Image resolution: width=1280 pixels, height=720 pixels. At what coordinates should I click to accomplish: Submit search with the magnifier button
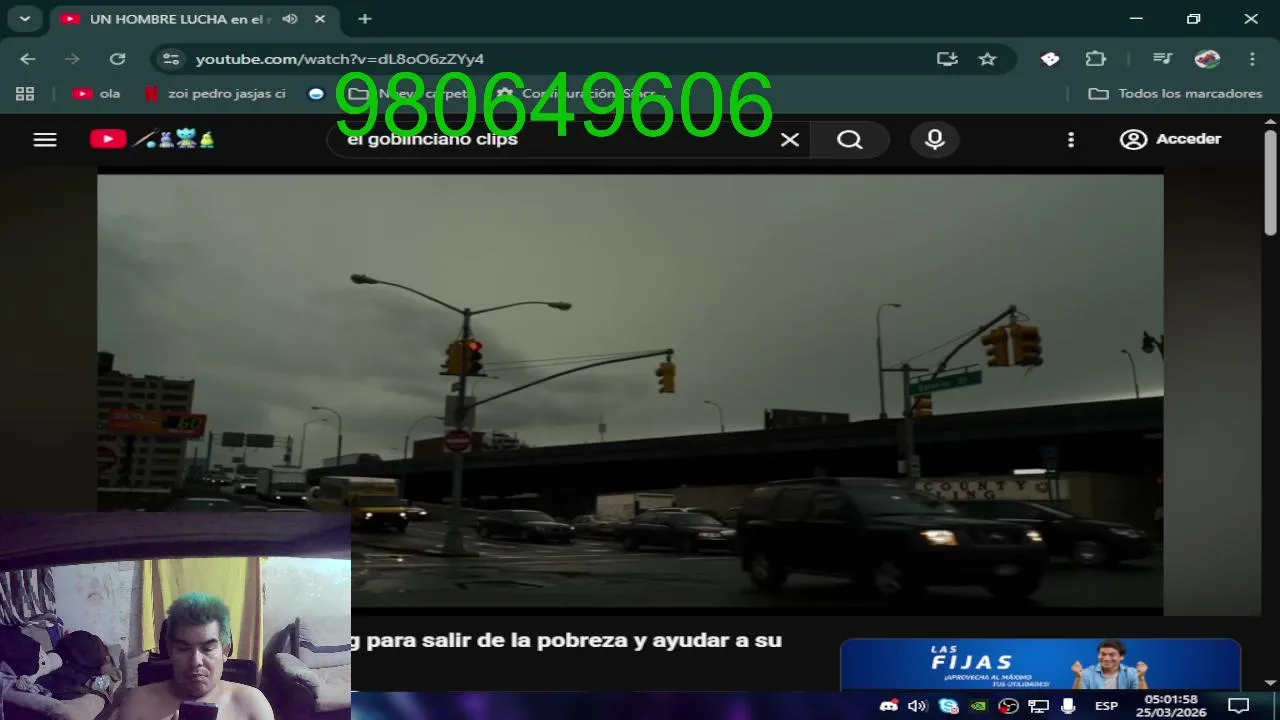[x=850, y=140]
